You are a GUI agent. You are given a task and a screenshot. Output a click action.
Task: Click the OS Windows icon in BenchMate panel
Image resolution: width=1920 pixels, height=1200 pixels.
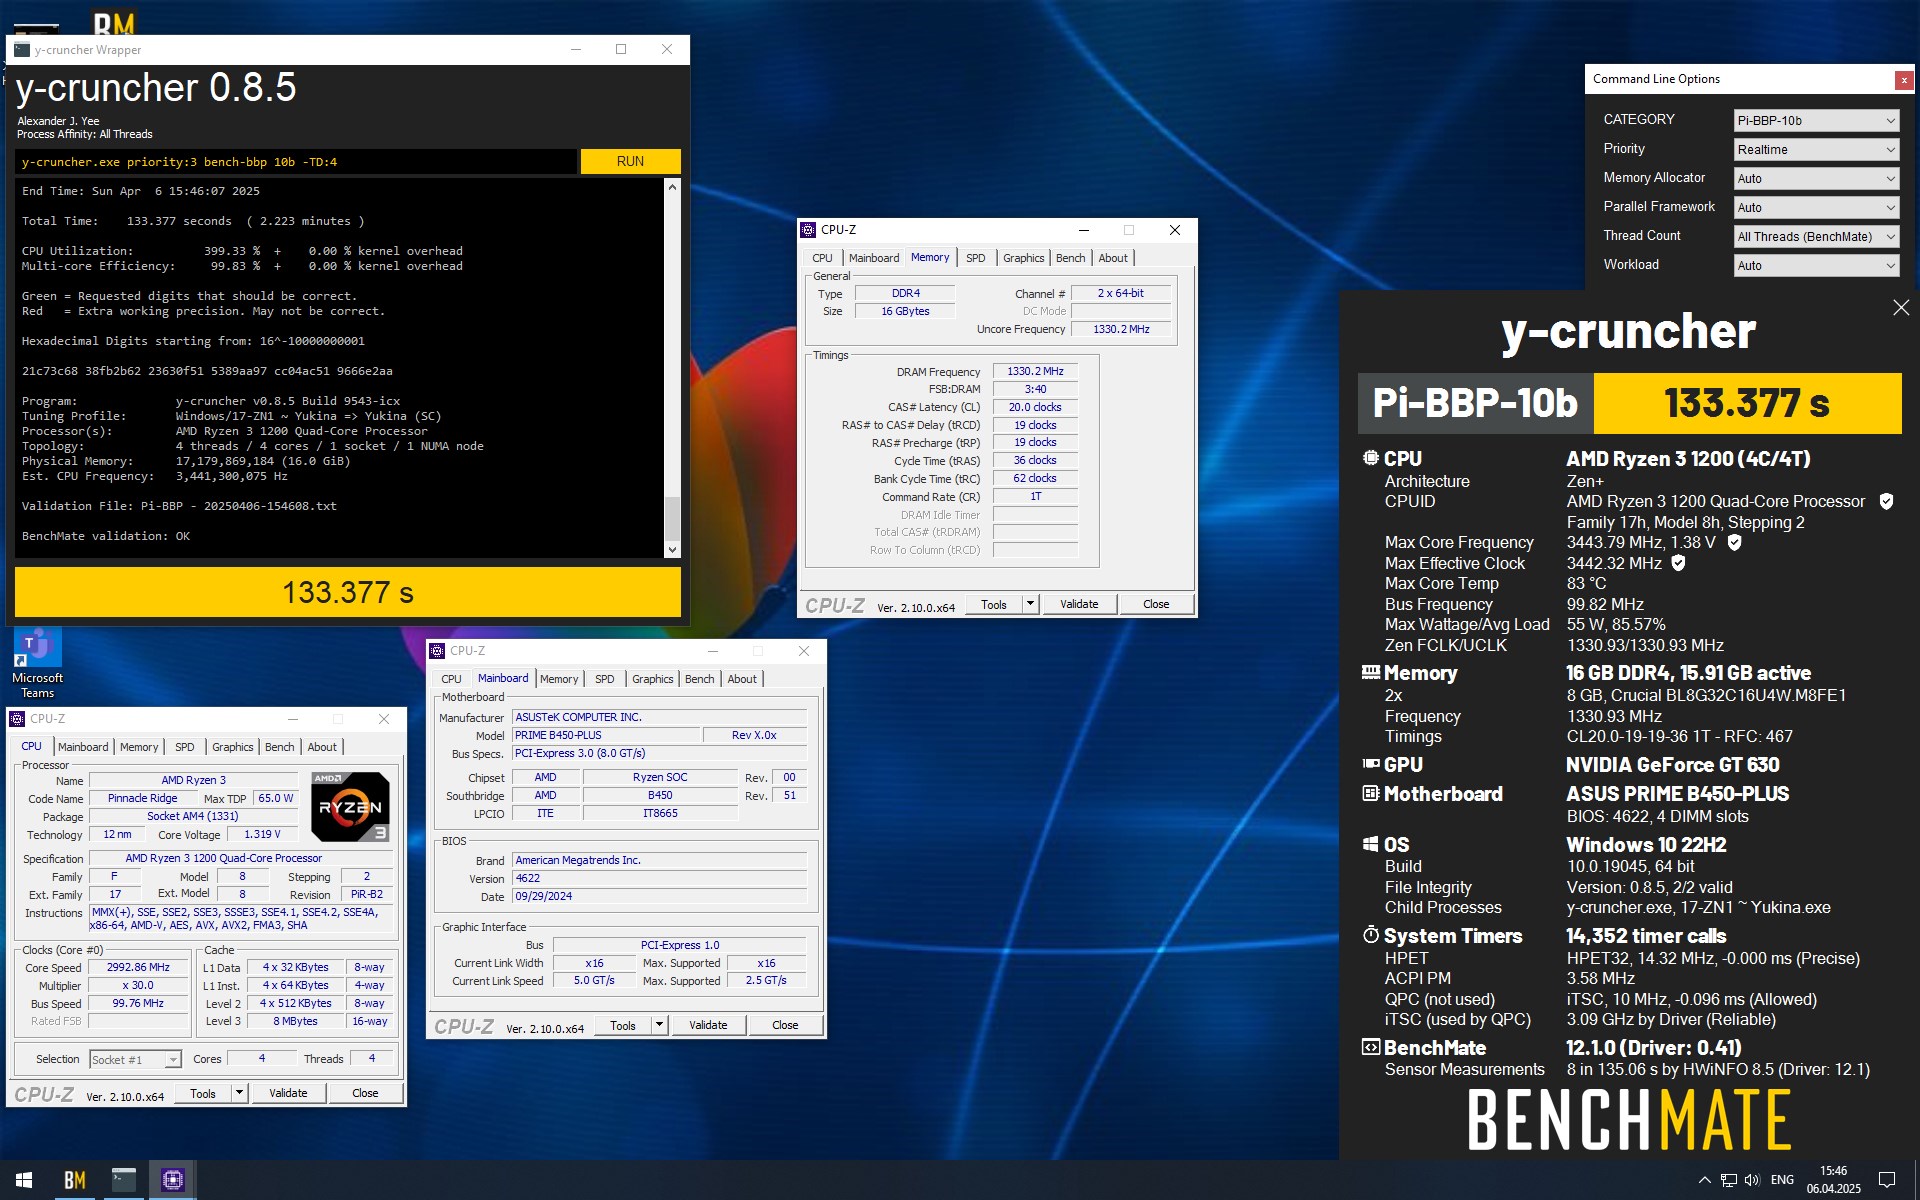(1370, 844)
